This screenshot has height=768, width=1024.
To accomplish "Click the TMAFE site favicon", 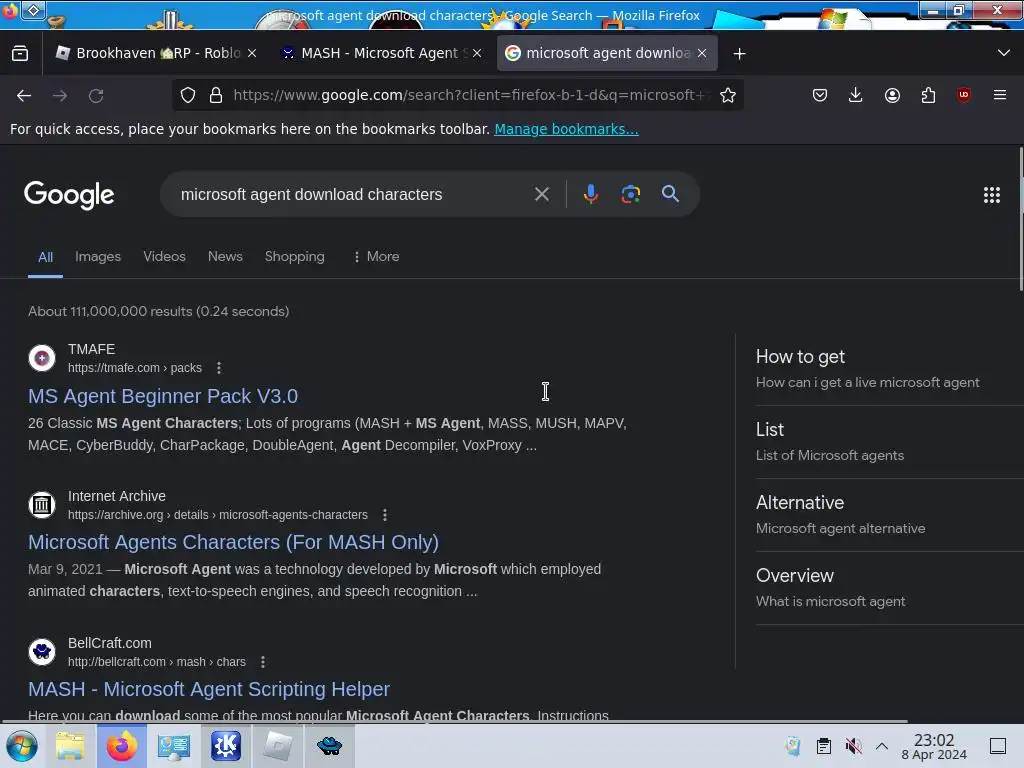I will [42, 358].
